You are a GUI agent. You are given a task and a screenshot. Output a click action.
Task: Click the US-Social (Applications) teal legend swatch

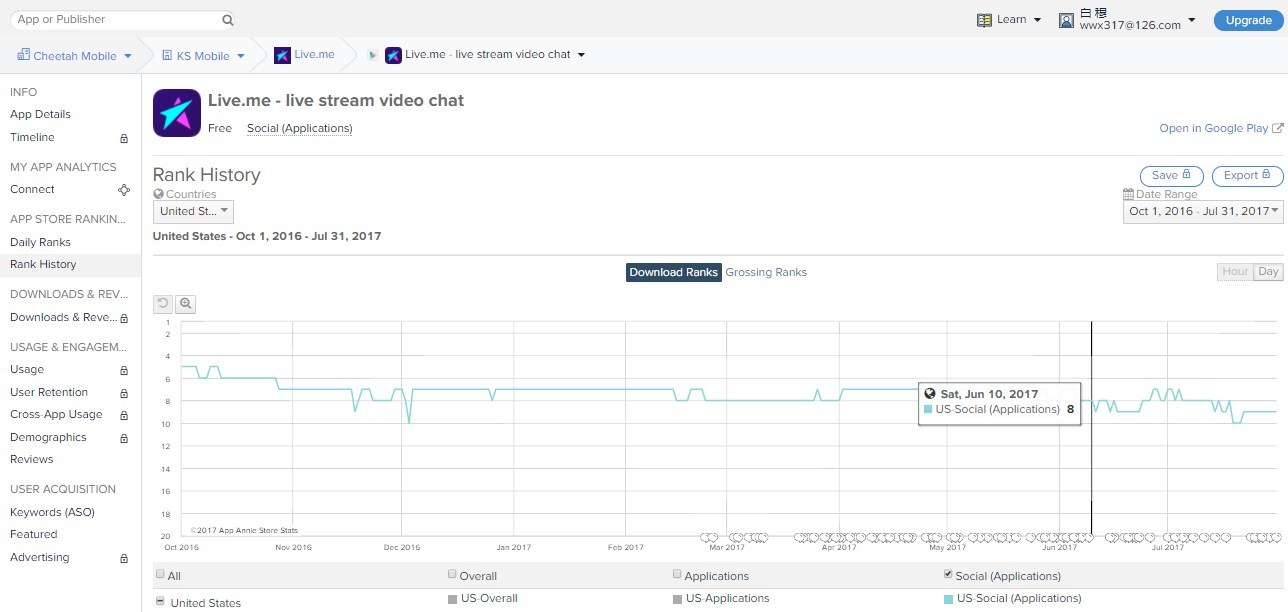pos(949,599)
